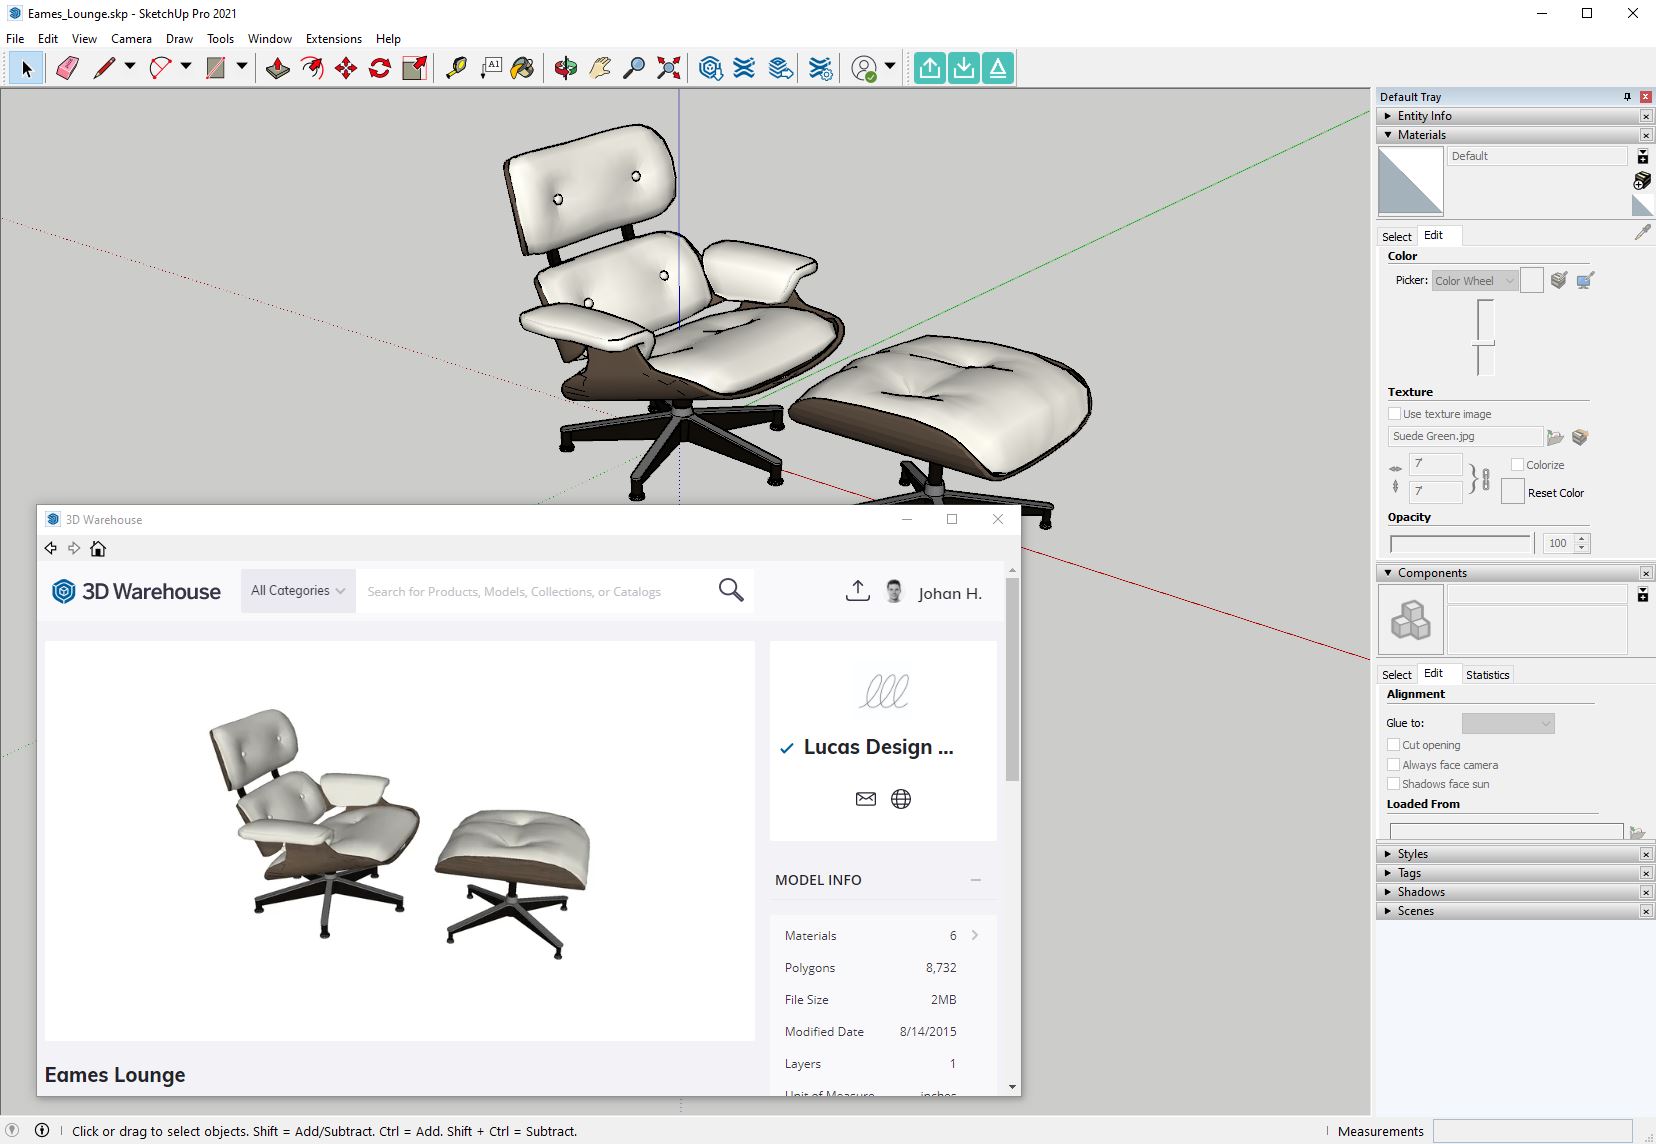
Task: Open 3D Warehouse from the toolbar
Action: (711, 68)
